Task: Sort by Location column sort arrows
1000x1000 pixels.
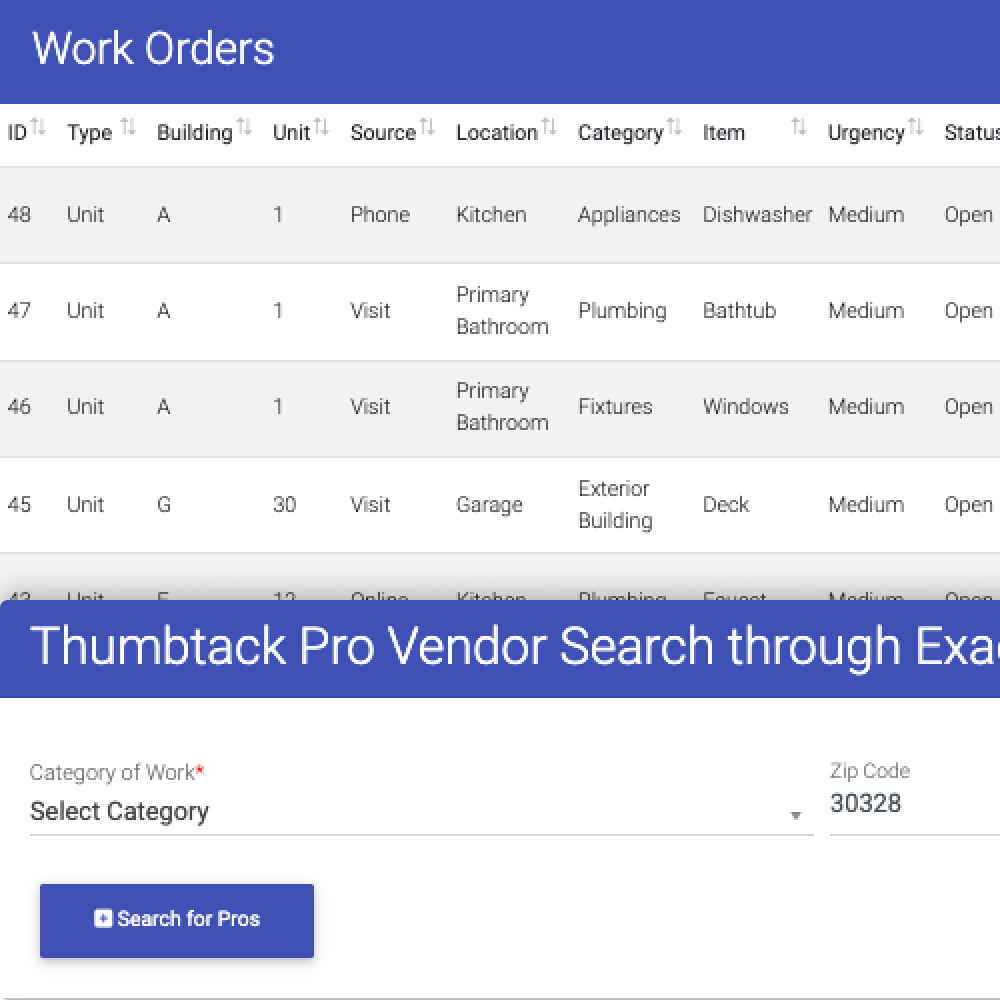Action: point(549,127)
